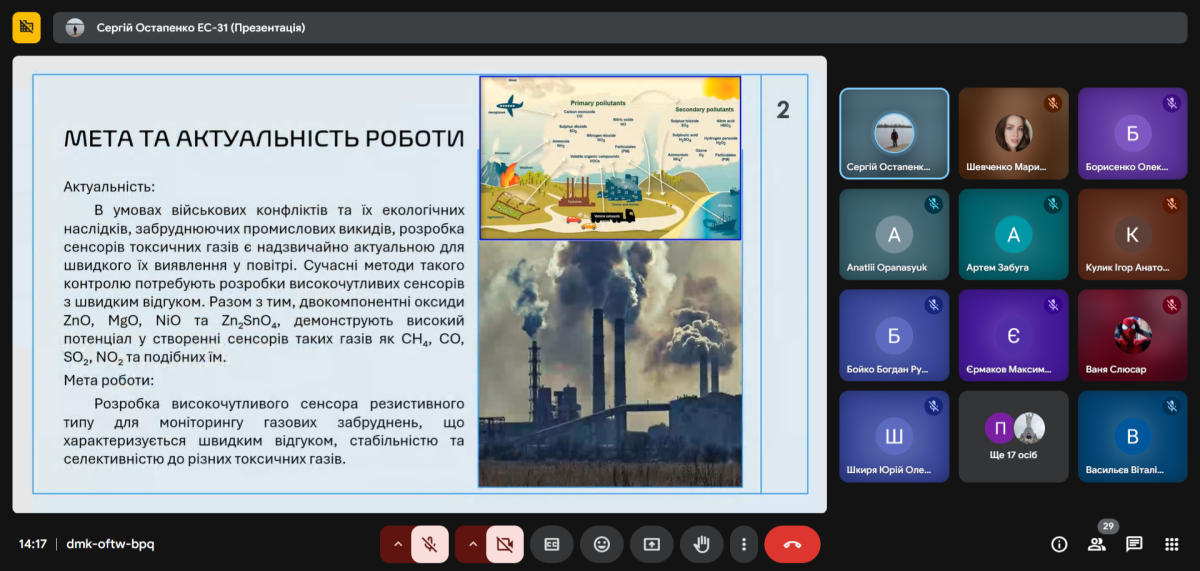This screenshot has height=571, width=1200.
Task: Open the activities grid icon
Action: tap(1172, 544)
